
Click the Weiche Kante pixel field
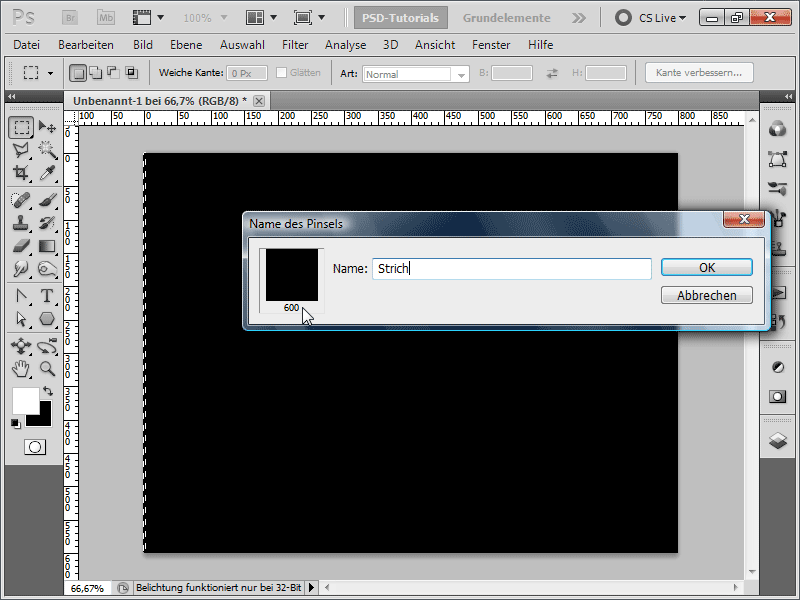tap(247, 73)
